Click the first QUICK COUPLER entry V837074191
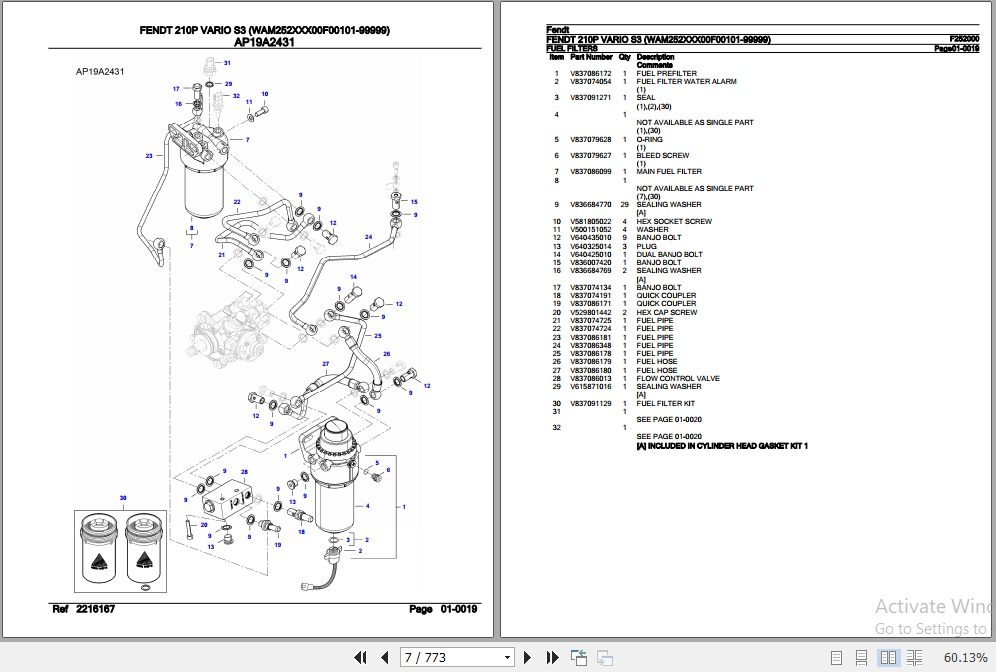The width and height of the screenshot is (996, 672). coord(590,296)
